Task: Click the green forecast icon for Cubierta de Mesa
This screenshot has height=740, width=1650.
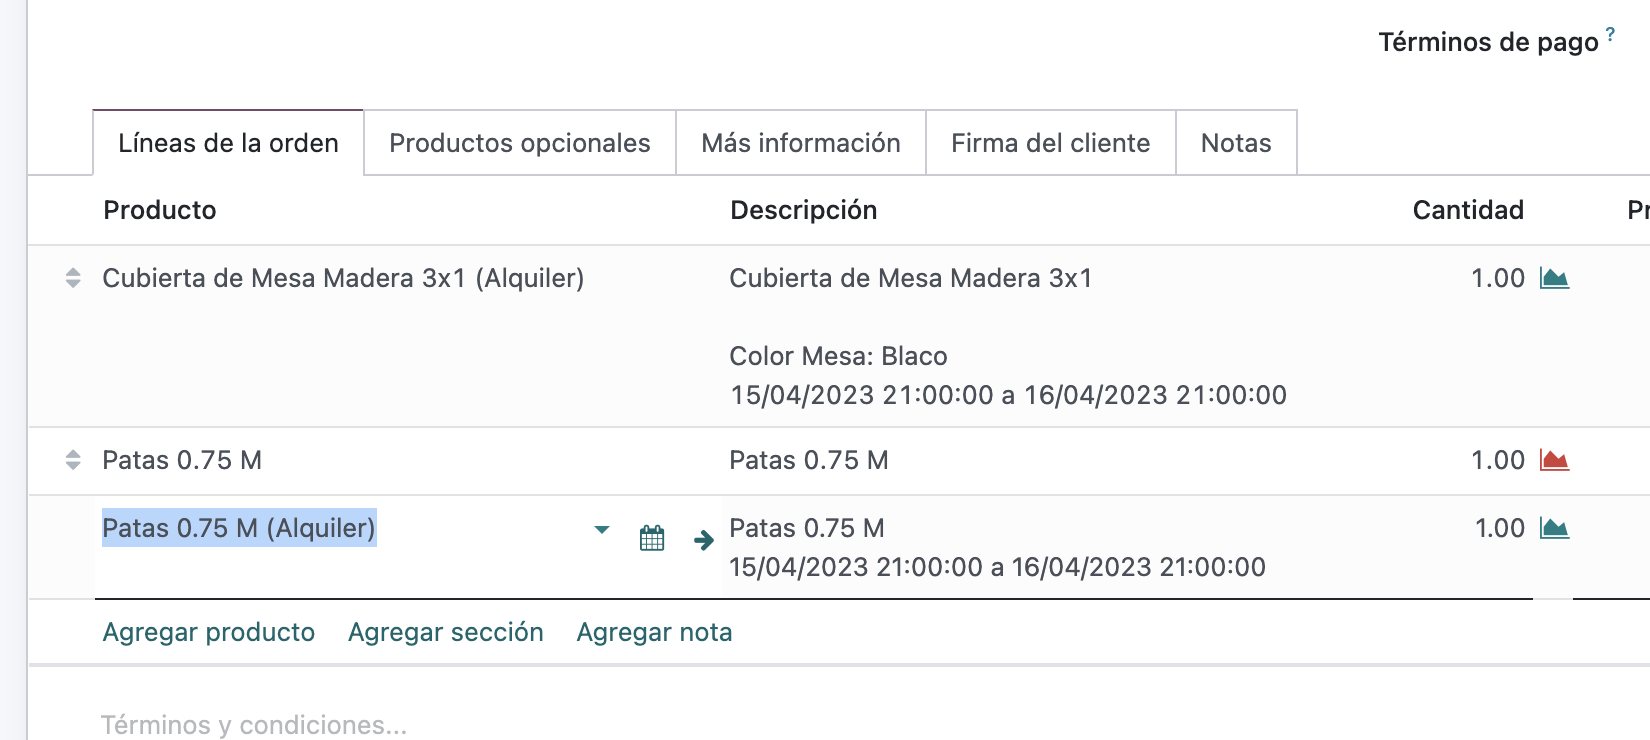Action: point(1553,279)
